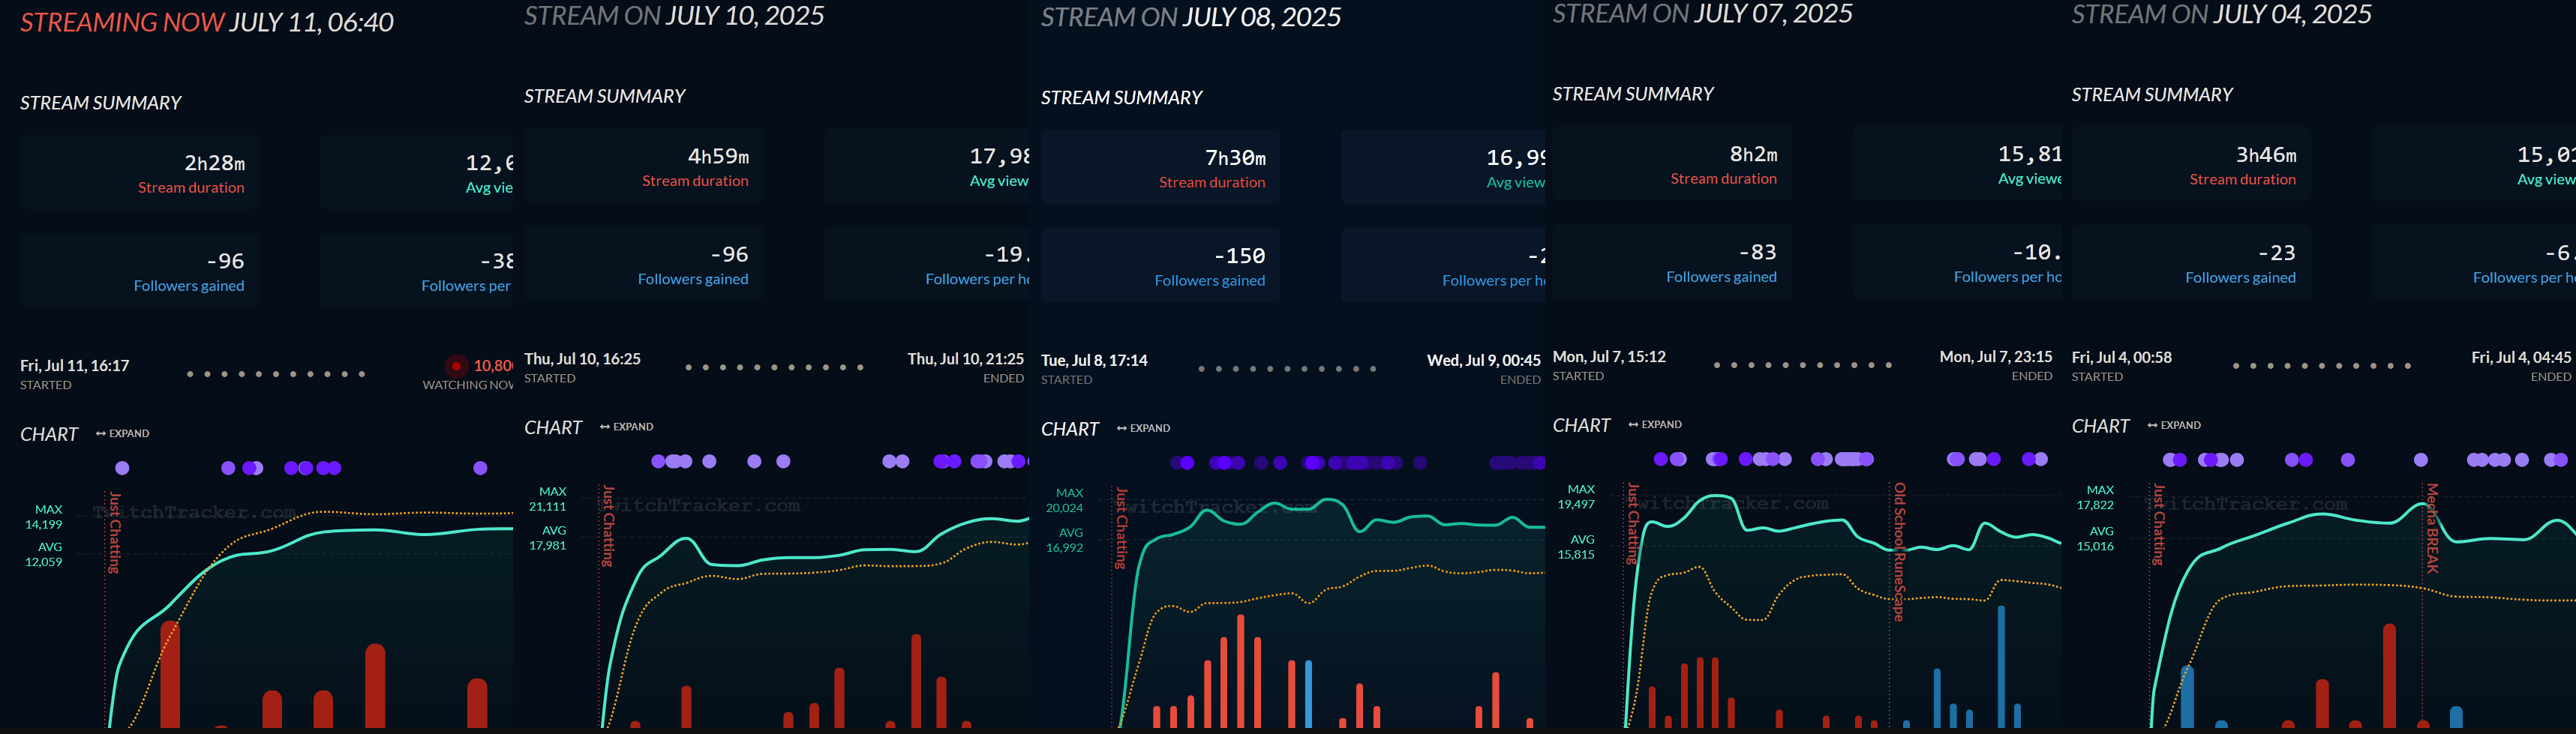Click the Just Chatting label in July 04 chart
Viewport: 2576px width, 734px height.
[2158, 525]
